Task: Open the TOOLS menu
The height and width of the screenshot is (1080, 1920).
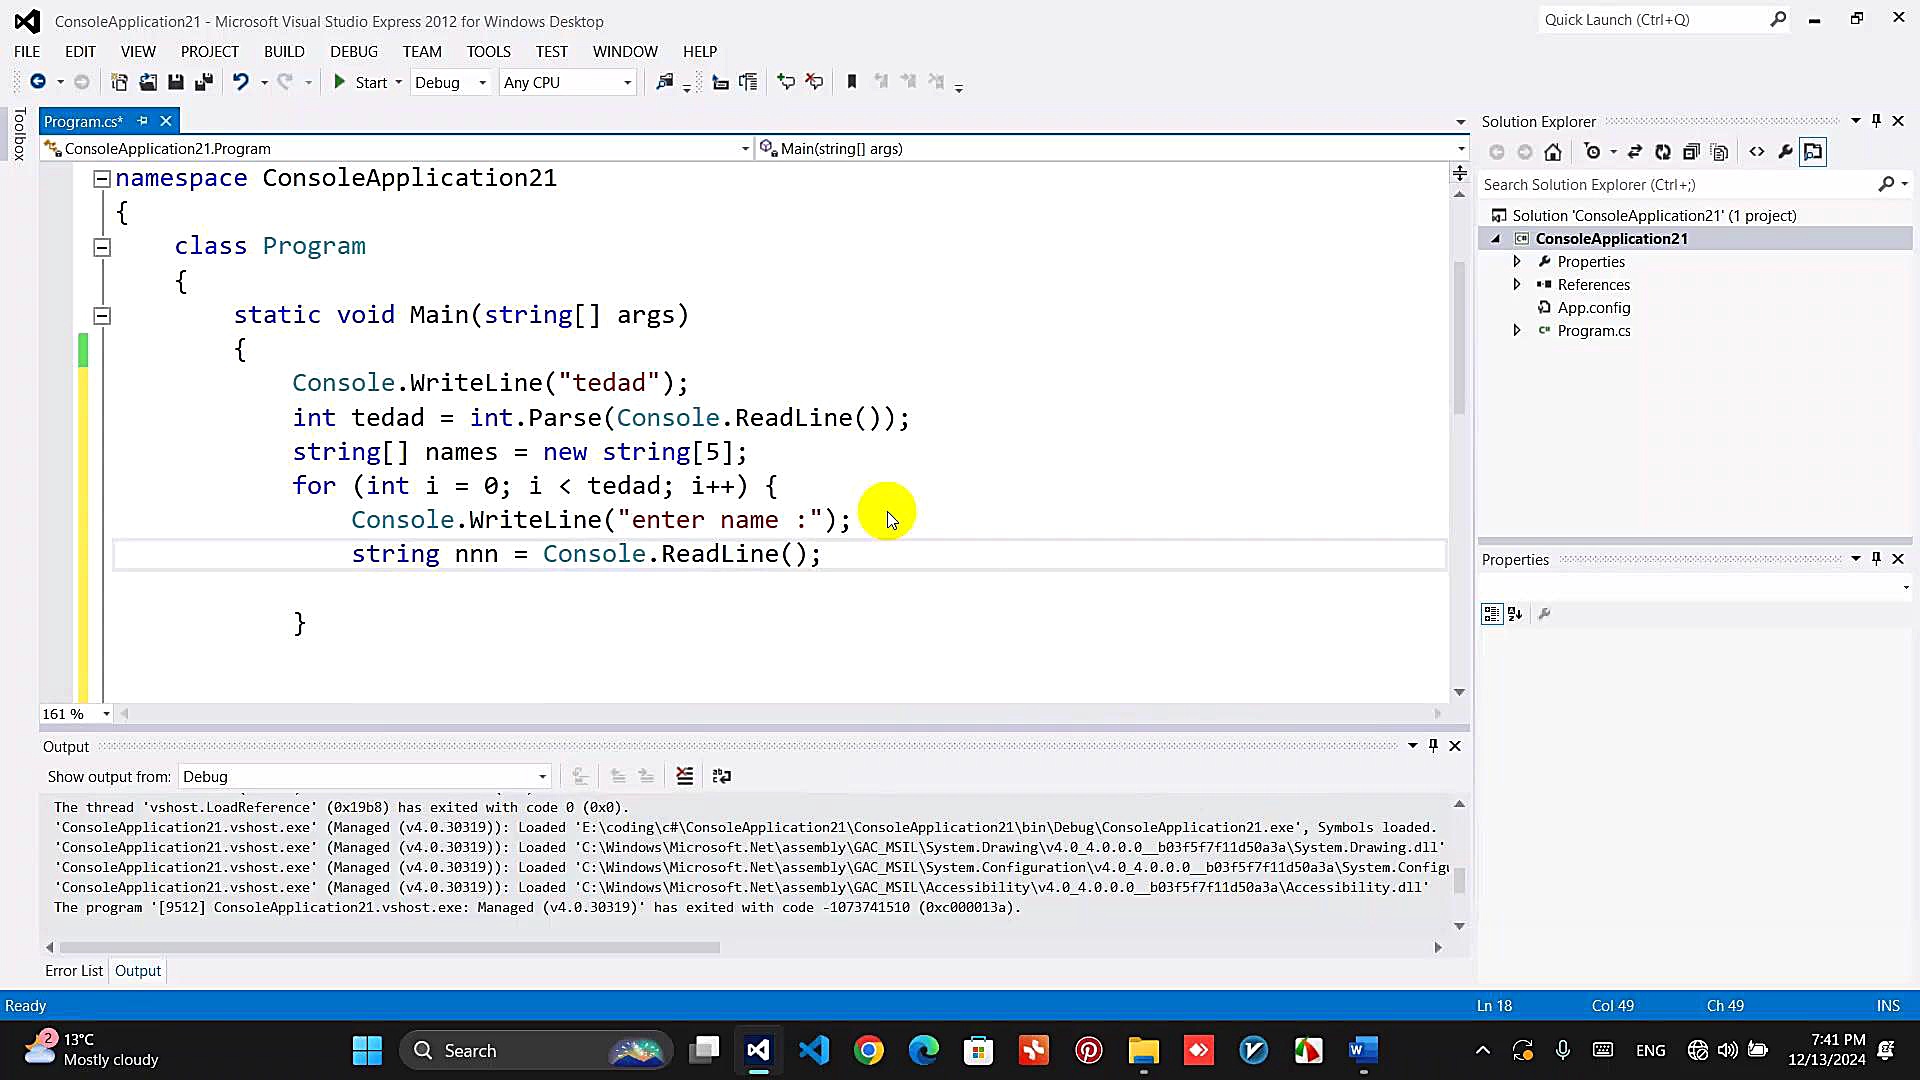Action: tap(488, 51)
